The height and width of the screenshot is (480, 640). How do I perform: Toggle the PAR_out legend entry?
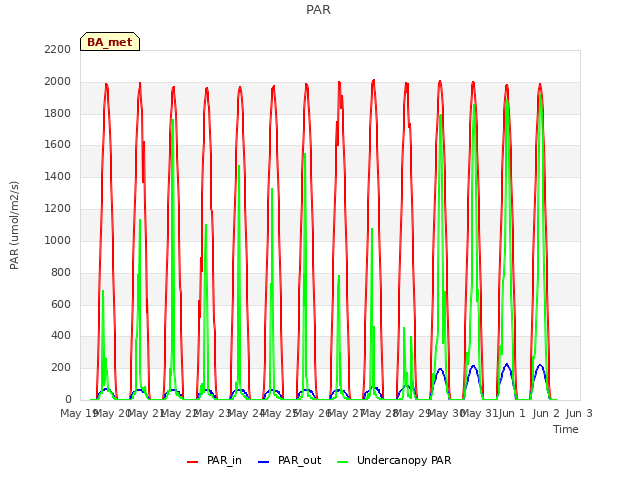[x=290, y=460]
